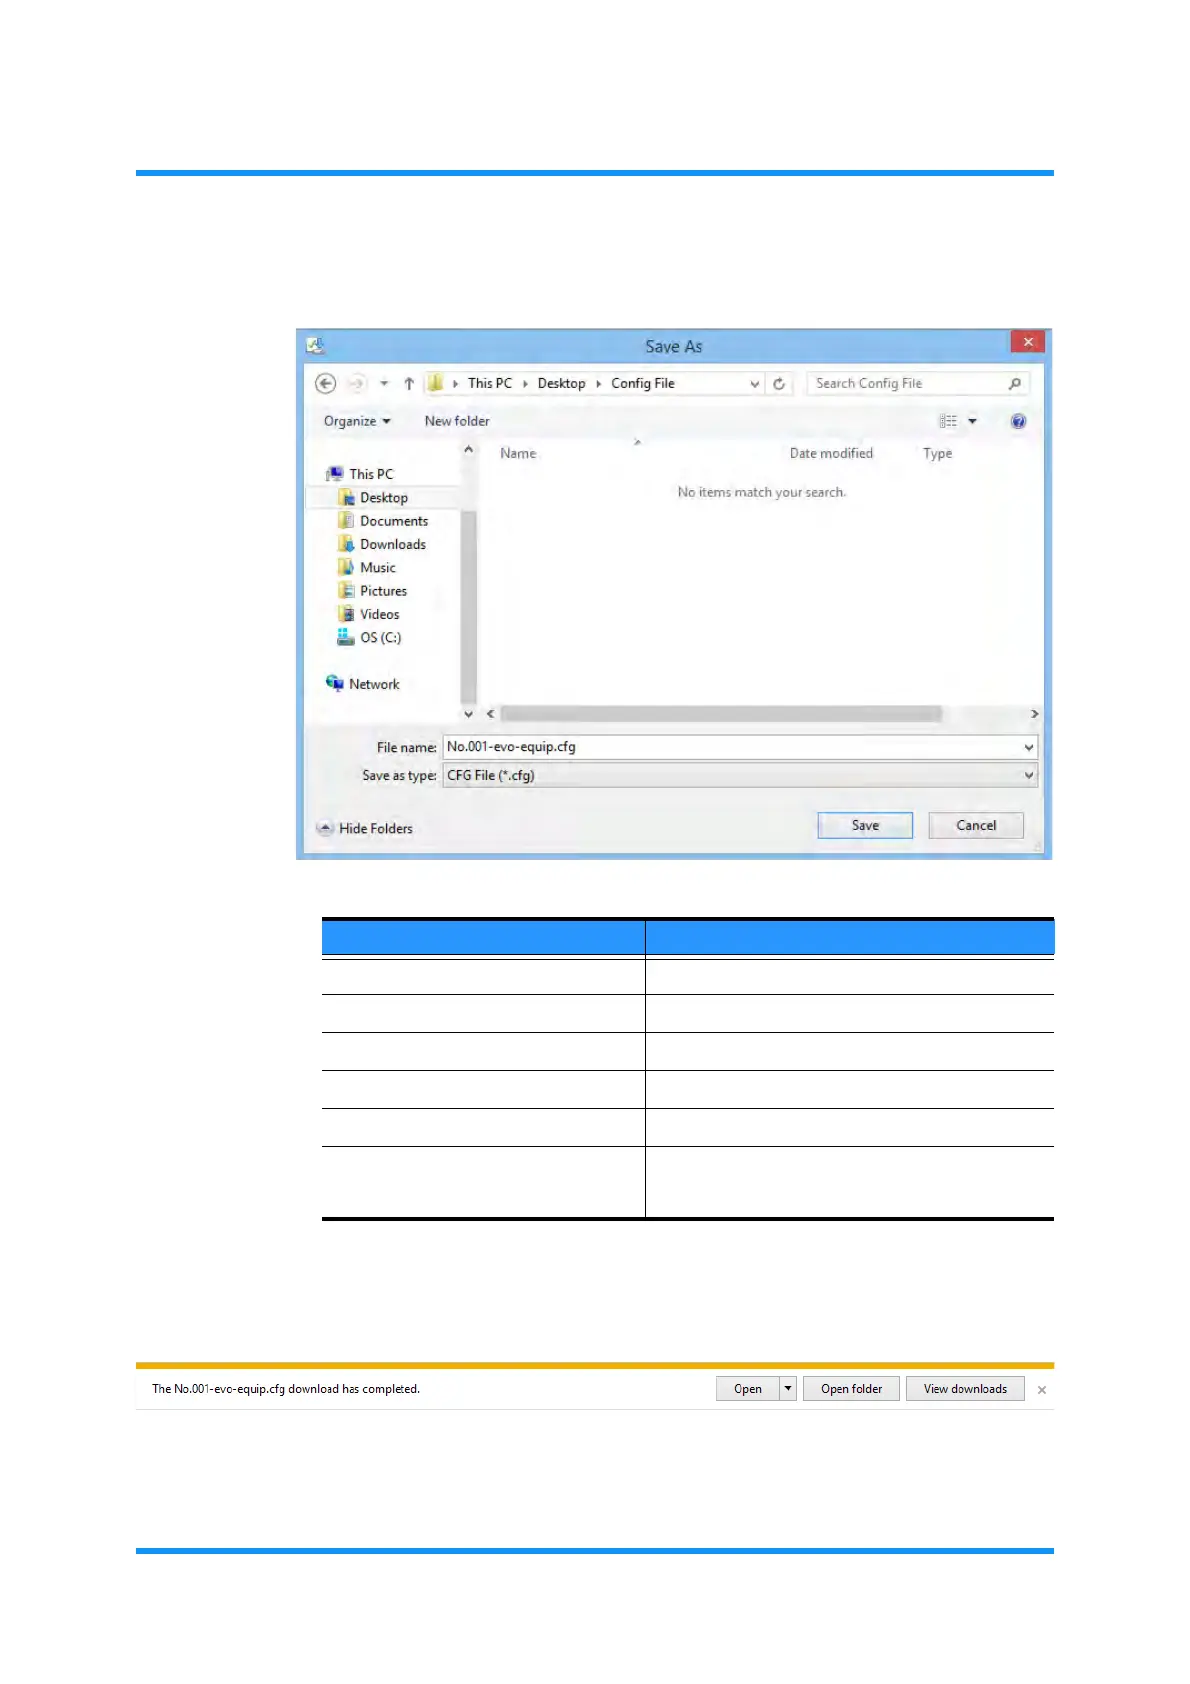Image resolution: width=1190 pixels, height=1684 pixels.
Task: Change the view layout icon
Action: [948, 421]
